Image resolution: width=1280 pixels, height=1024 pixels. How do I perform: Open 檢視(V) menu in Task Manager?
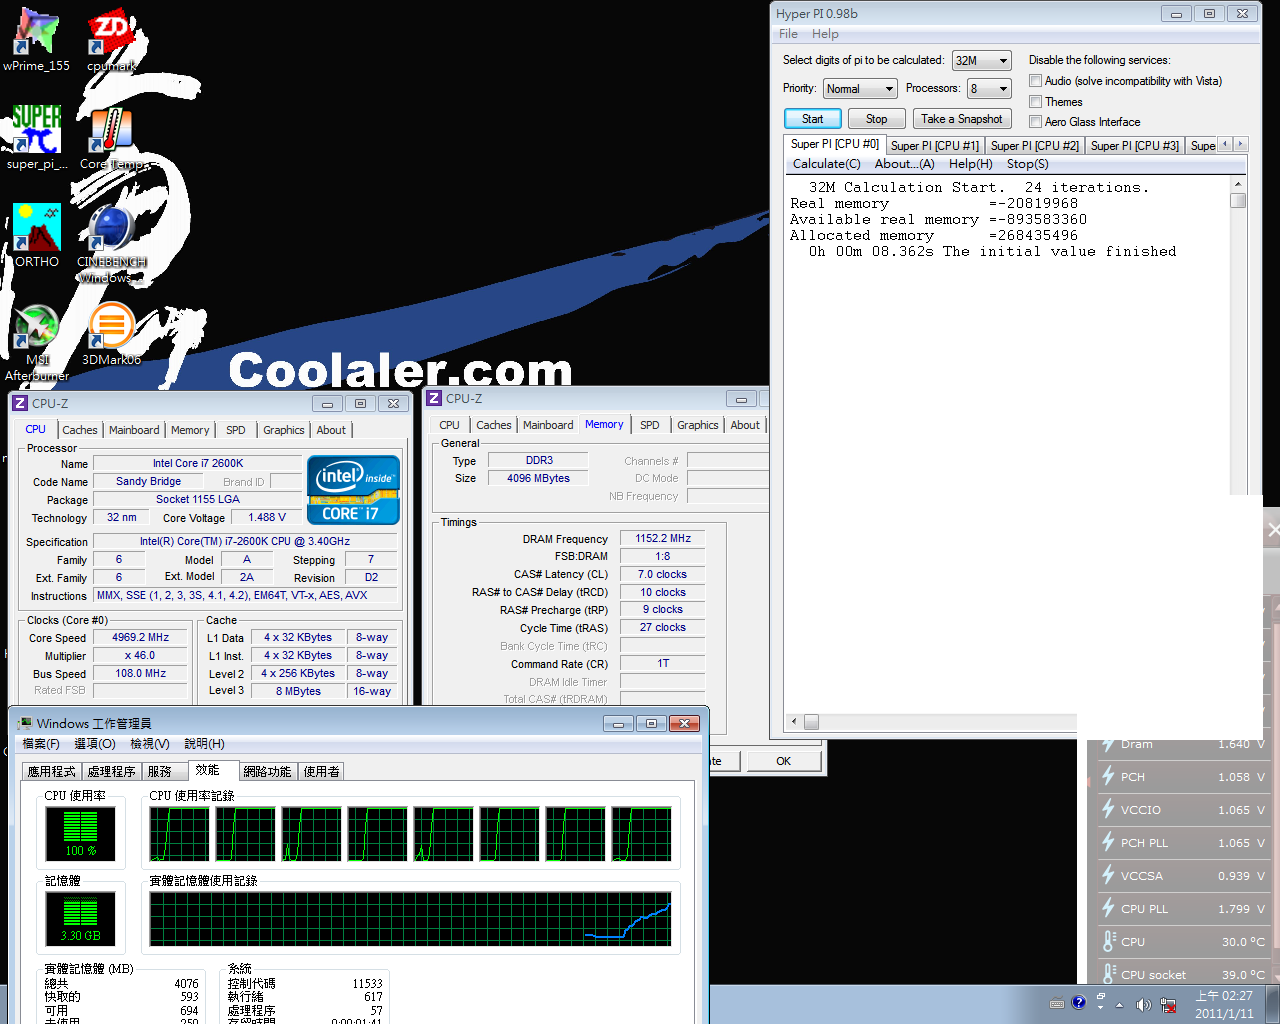click(x=149, y=744)
